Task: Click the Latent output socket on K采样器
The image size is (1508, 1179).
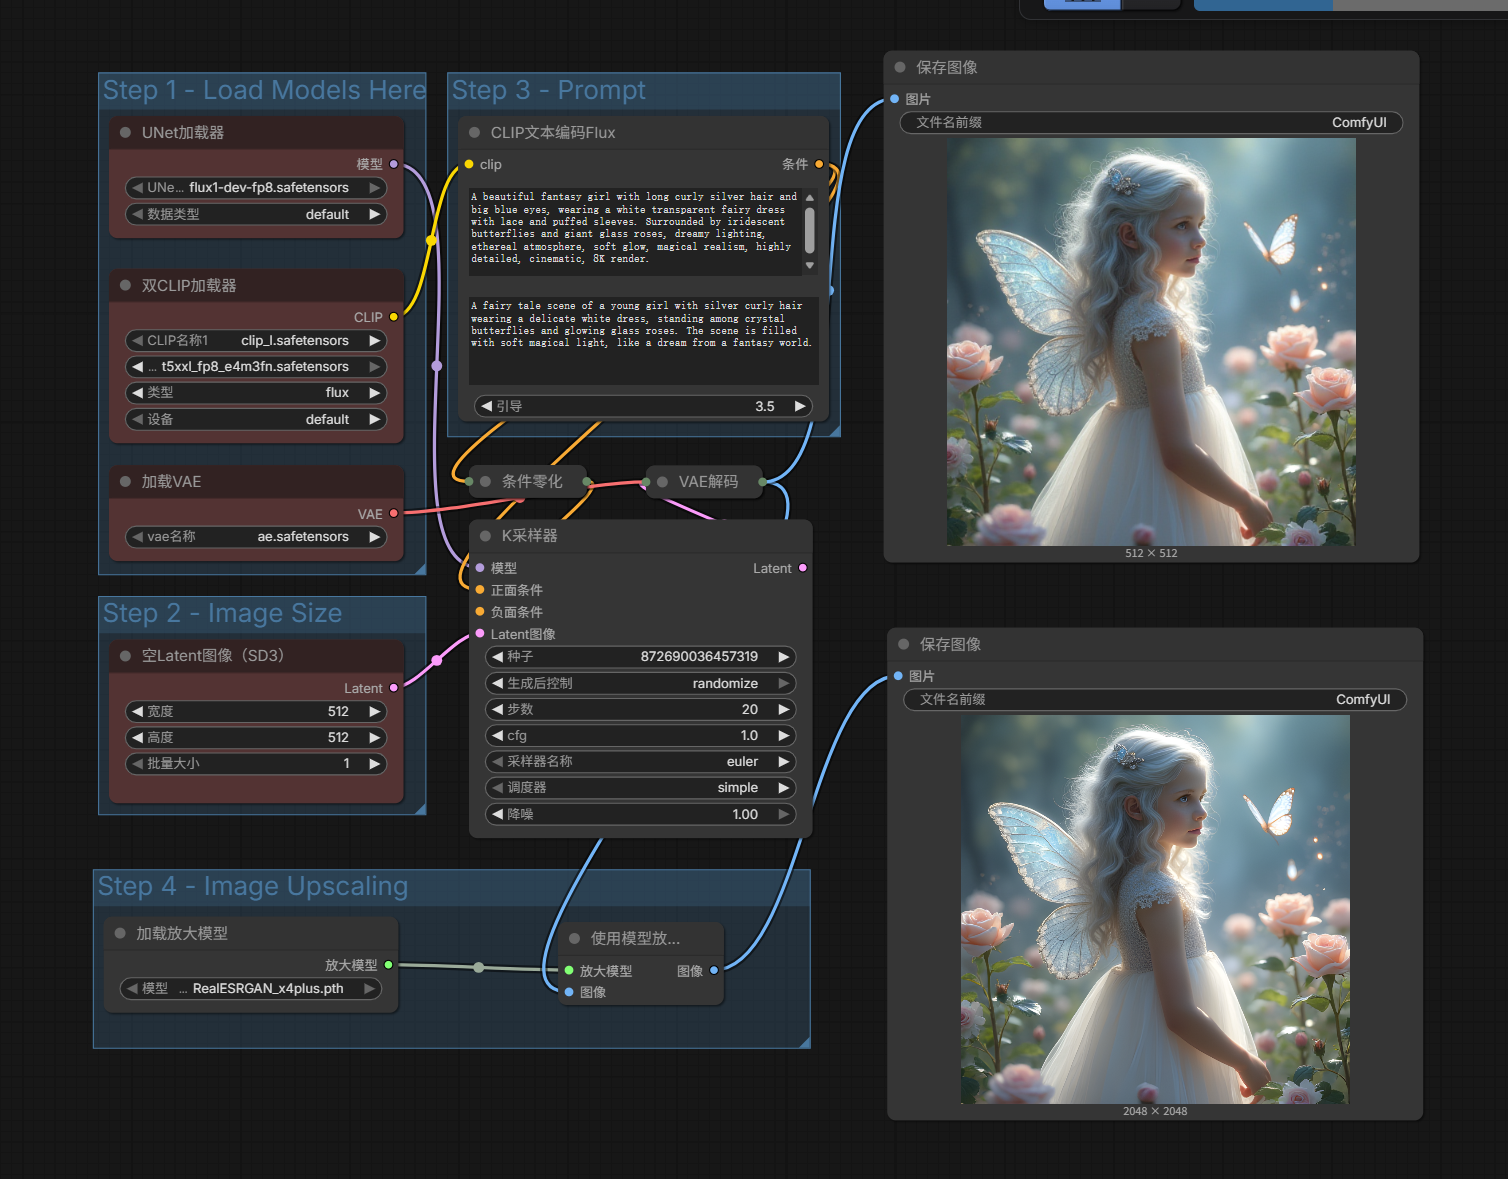Action: click(802, 568)
